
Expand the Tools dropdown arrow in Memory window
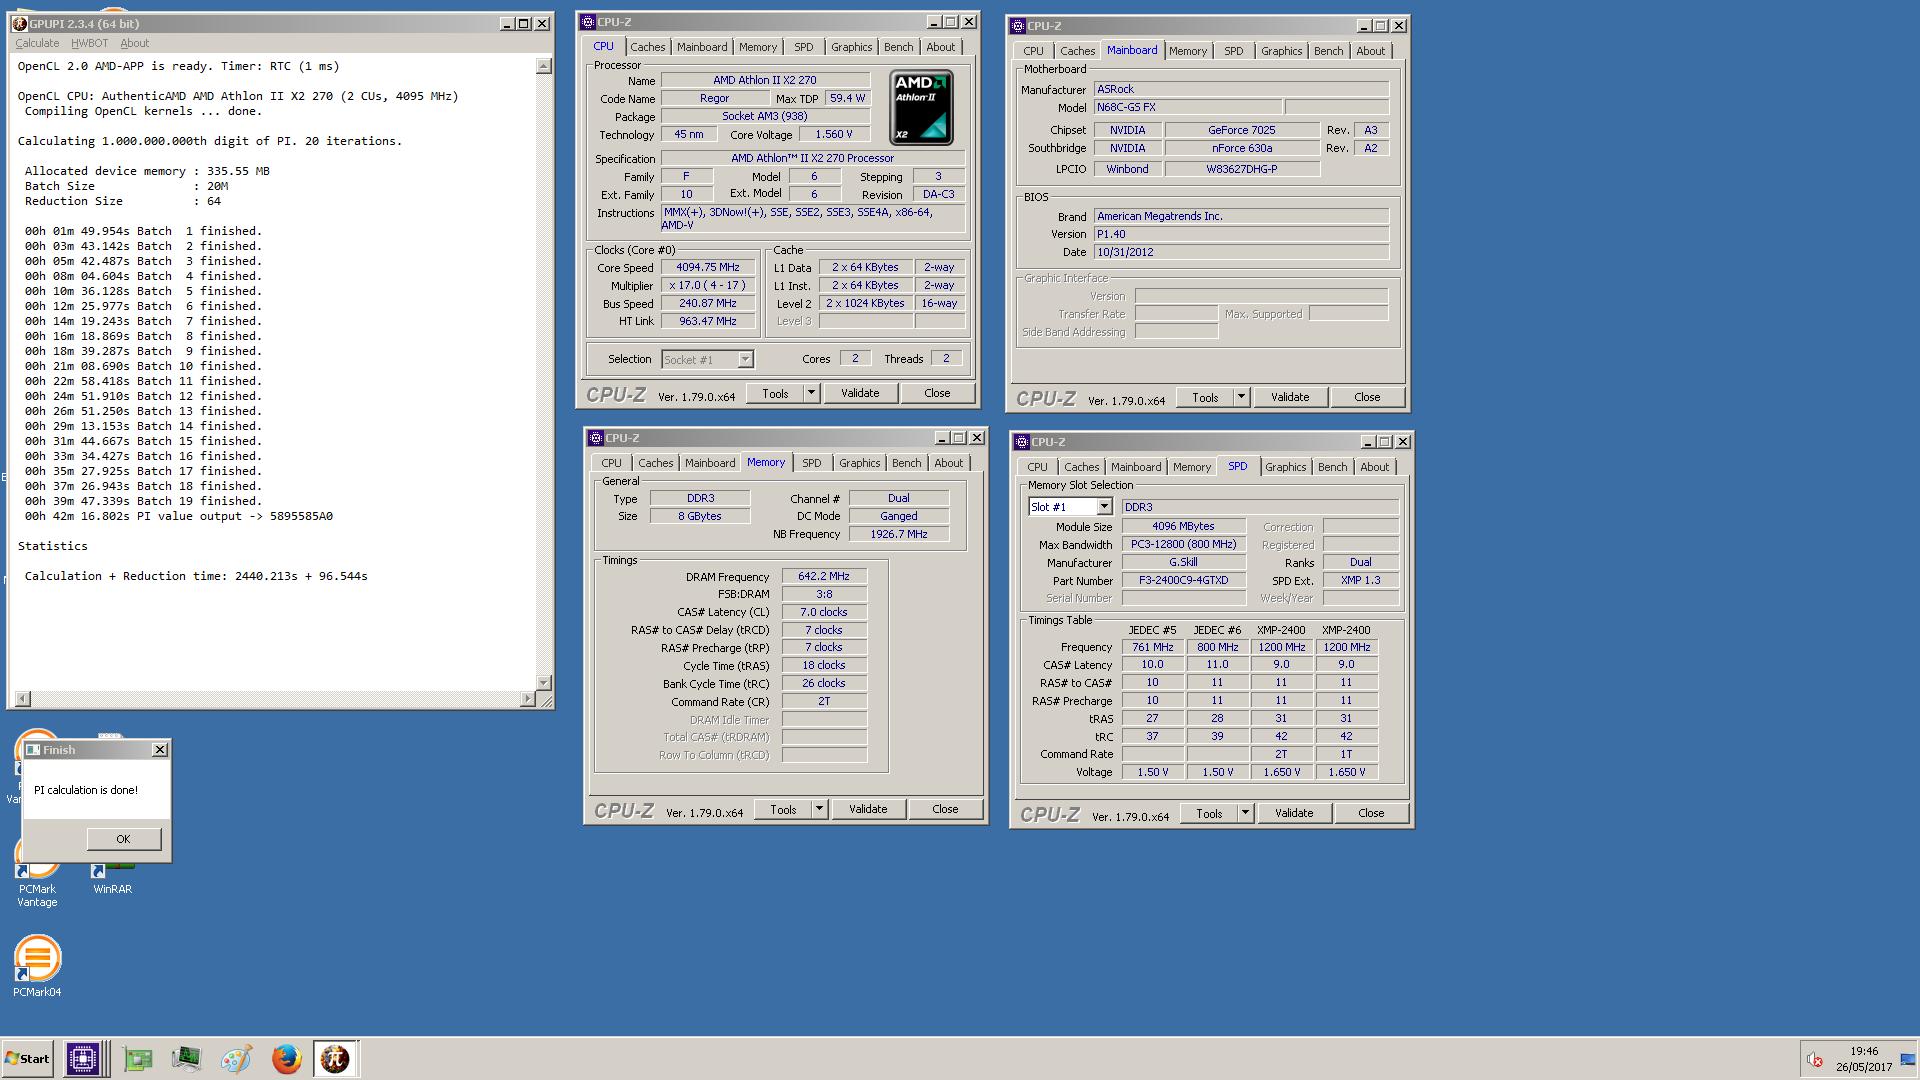[819, 809]
